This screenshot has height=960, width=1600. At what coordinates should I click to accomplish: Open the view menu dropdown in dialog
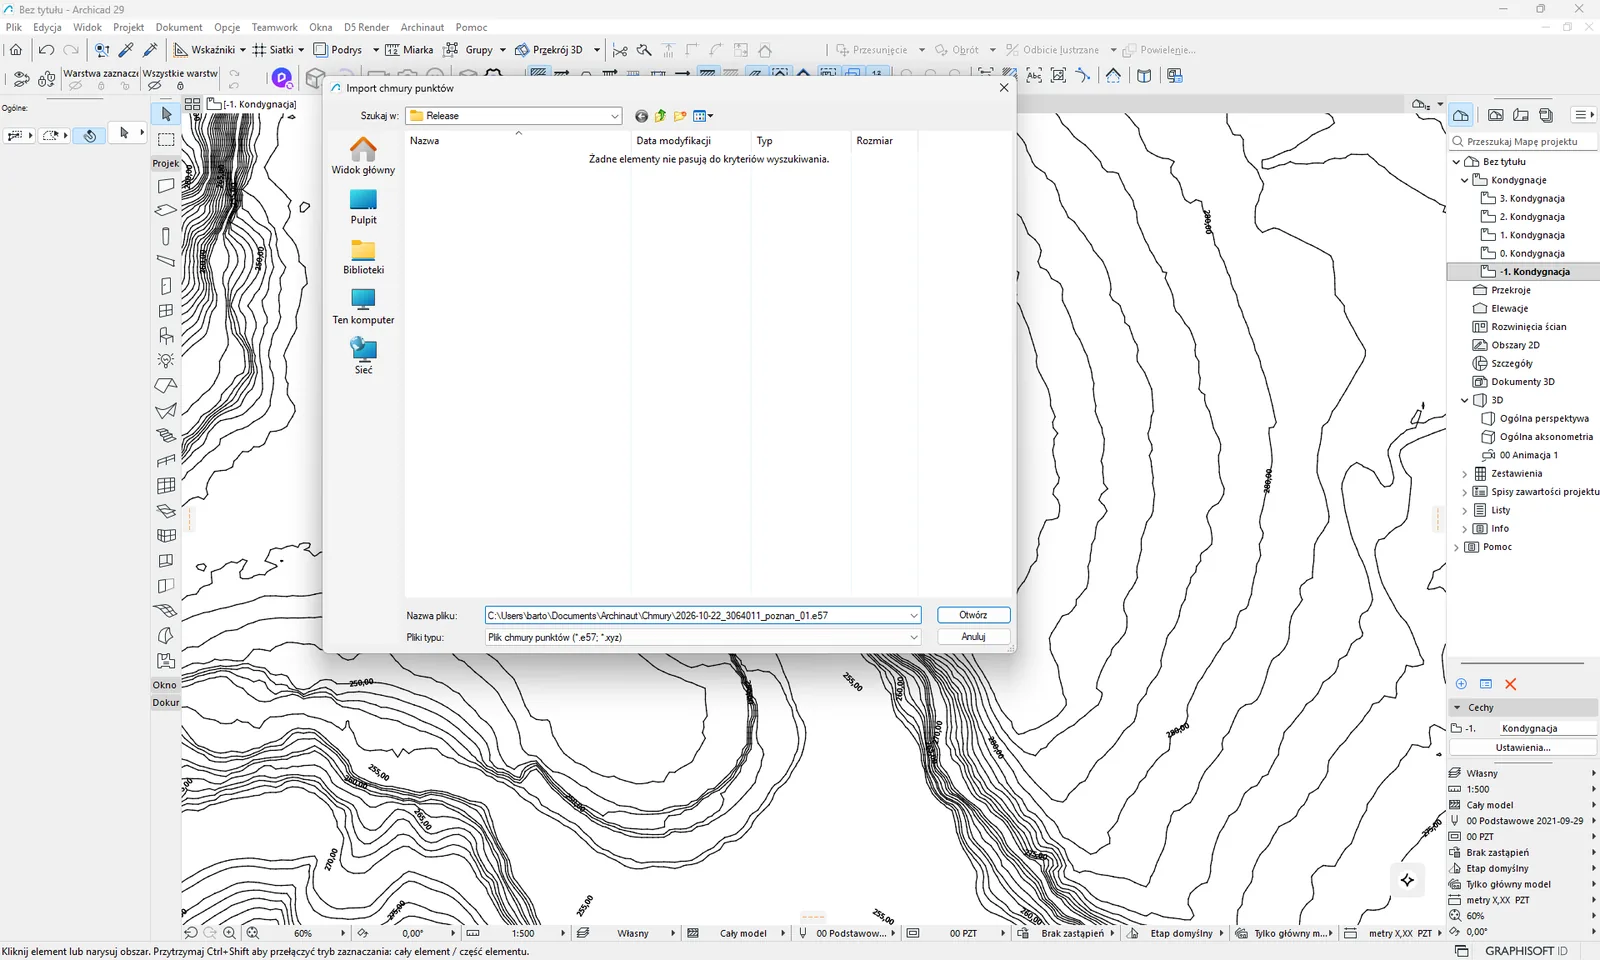click(704, 116)
